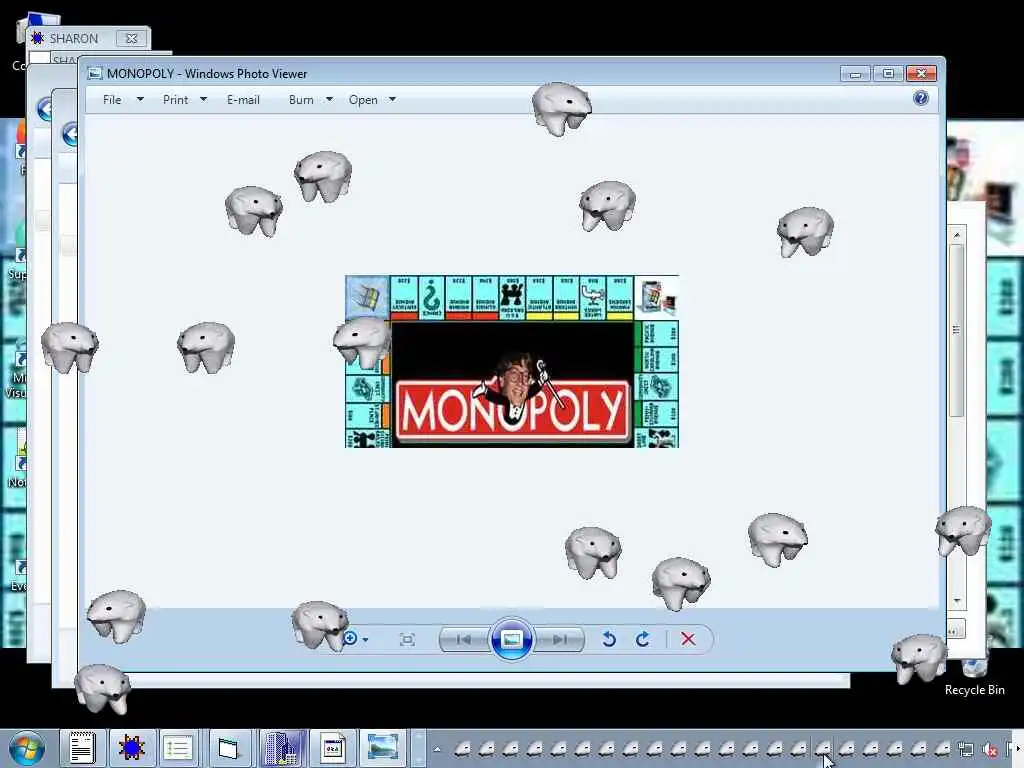Open the File menu in Photo Viewer
Viewport: 1024px width, 768px height.
pos(123,100)
